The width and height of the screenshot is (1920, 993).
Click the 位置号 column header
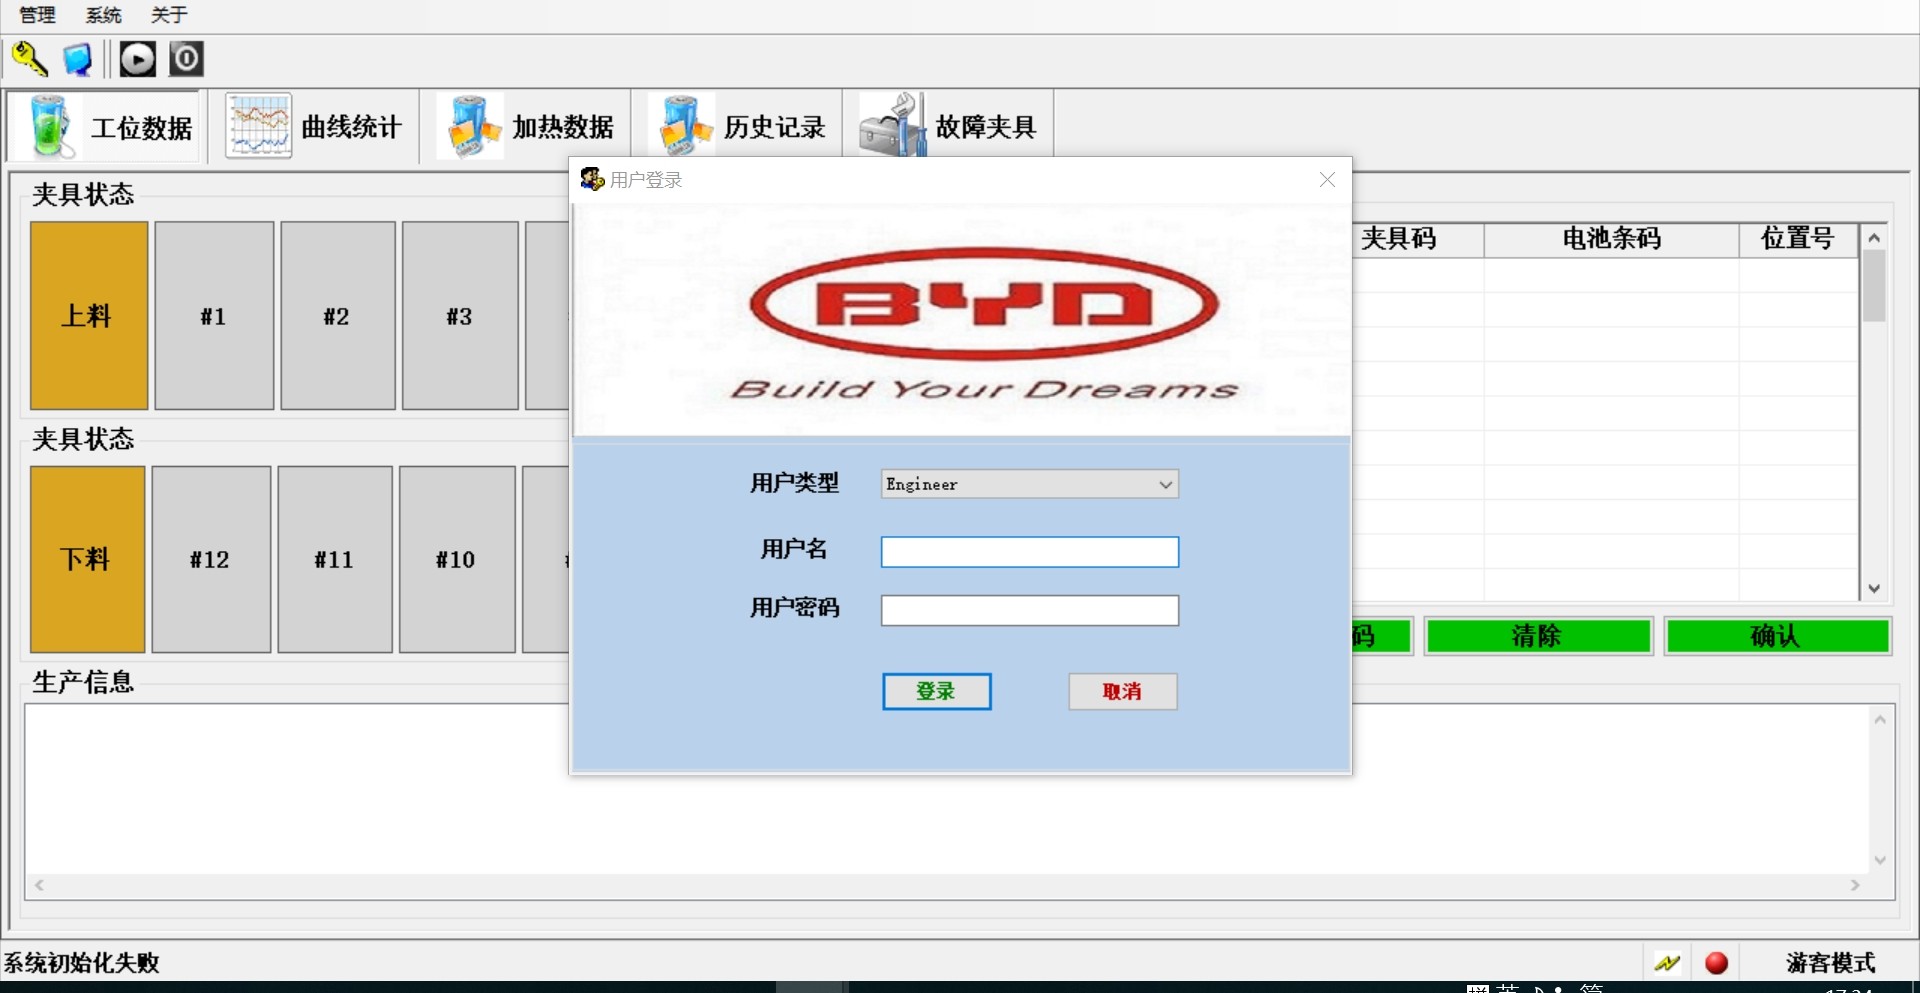coord(1799,239)
